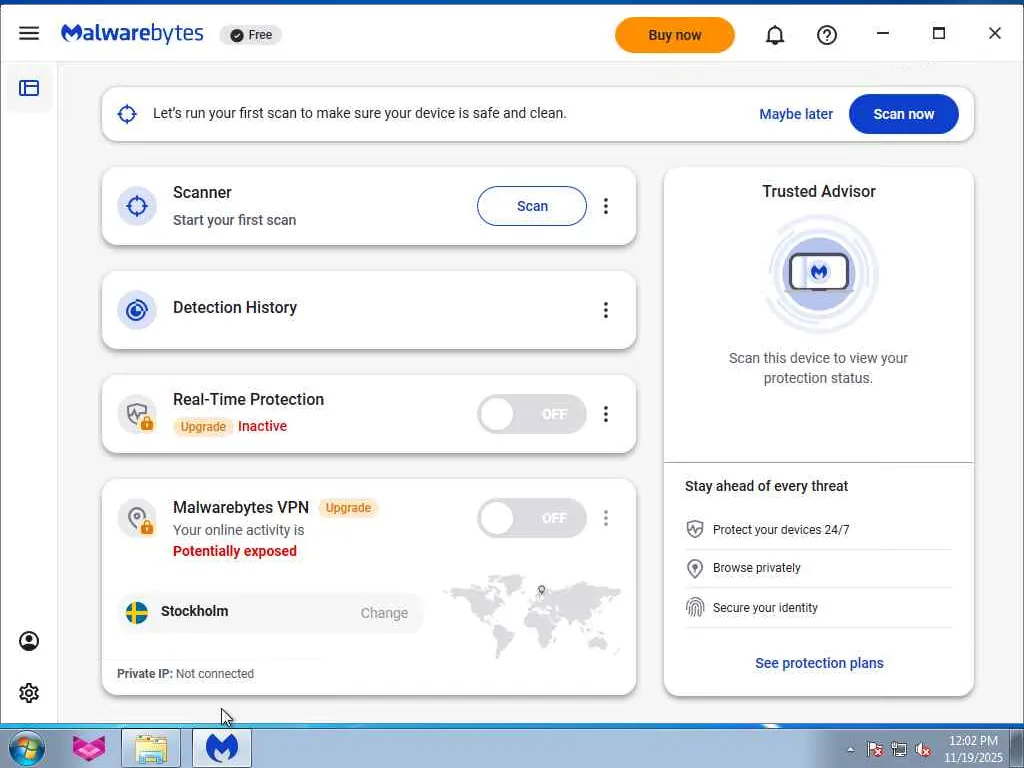Open the Windows Start button

(x=27, y=748)
